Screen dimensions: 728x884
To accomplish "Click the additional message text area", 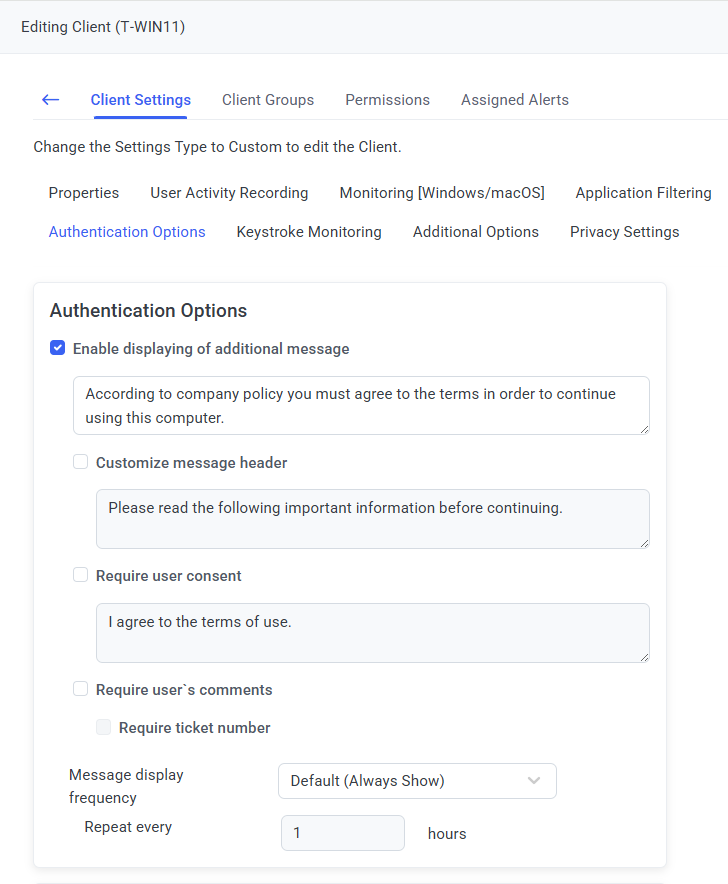I will (x=360, y=405).
